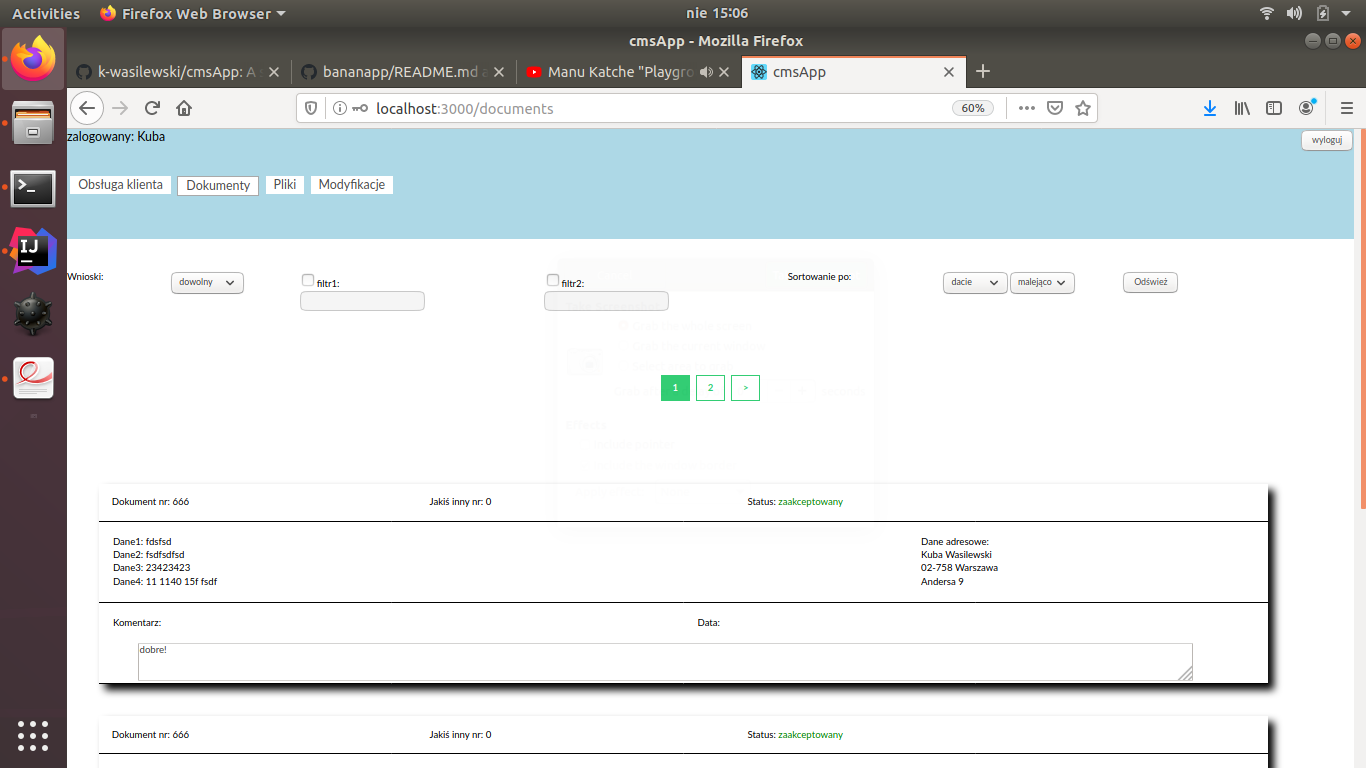
Task: Open the Firefox account menu
Action: [x=1306, y=108]
